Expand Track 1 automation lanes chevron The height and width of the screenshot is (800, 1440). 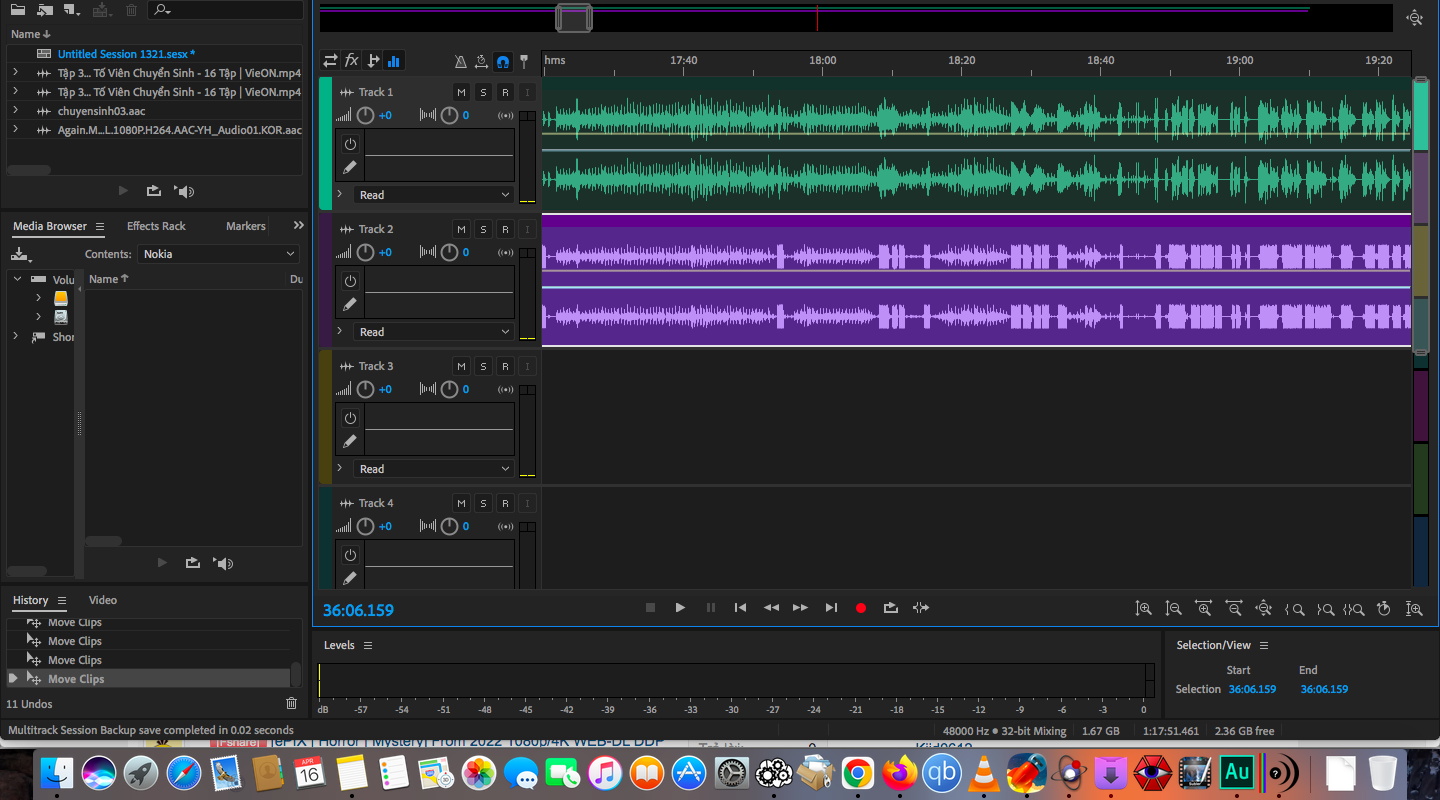340,194
